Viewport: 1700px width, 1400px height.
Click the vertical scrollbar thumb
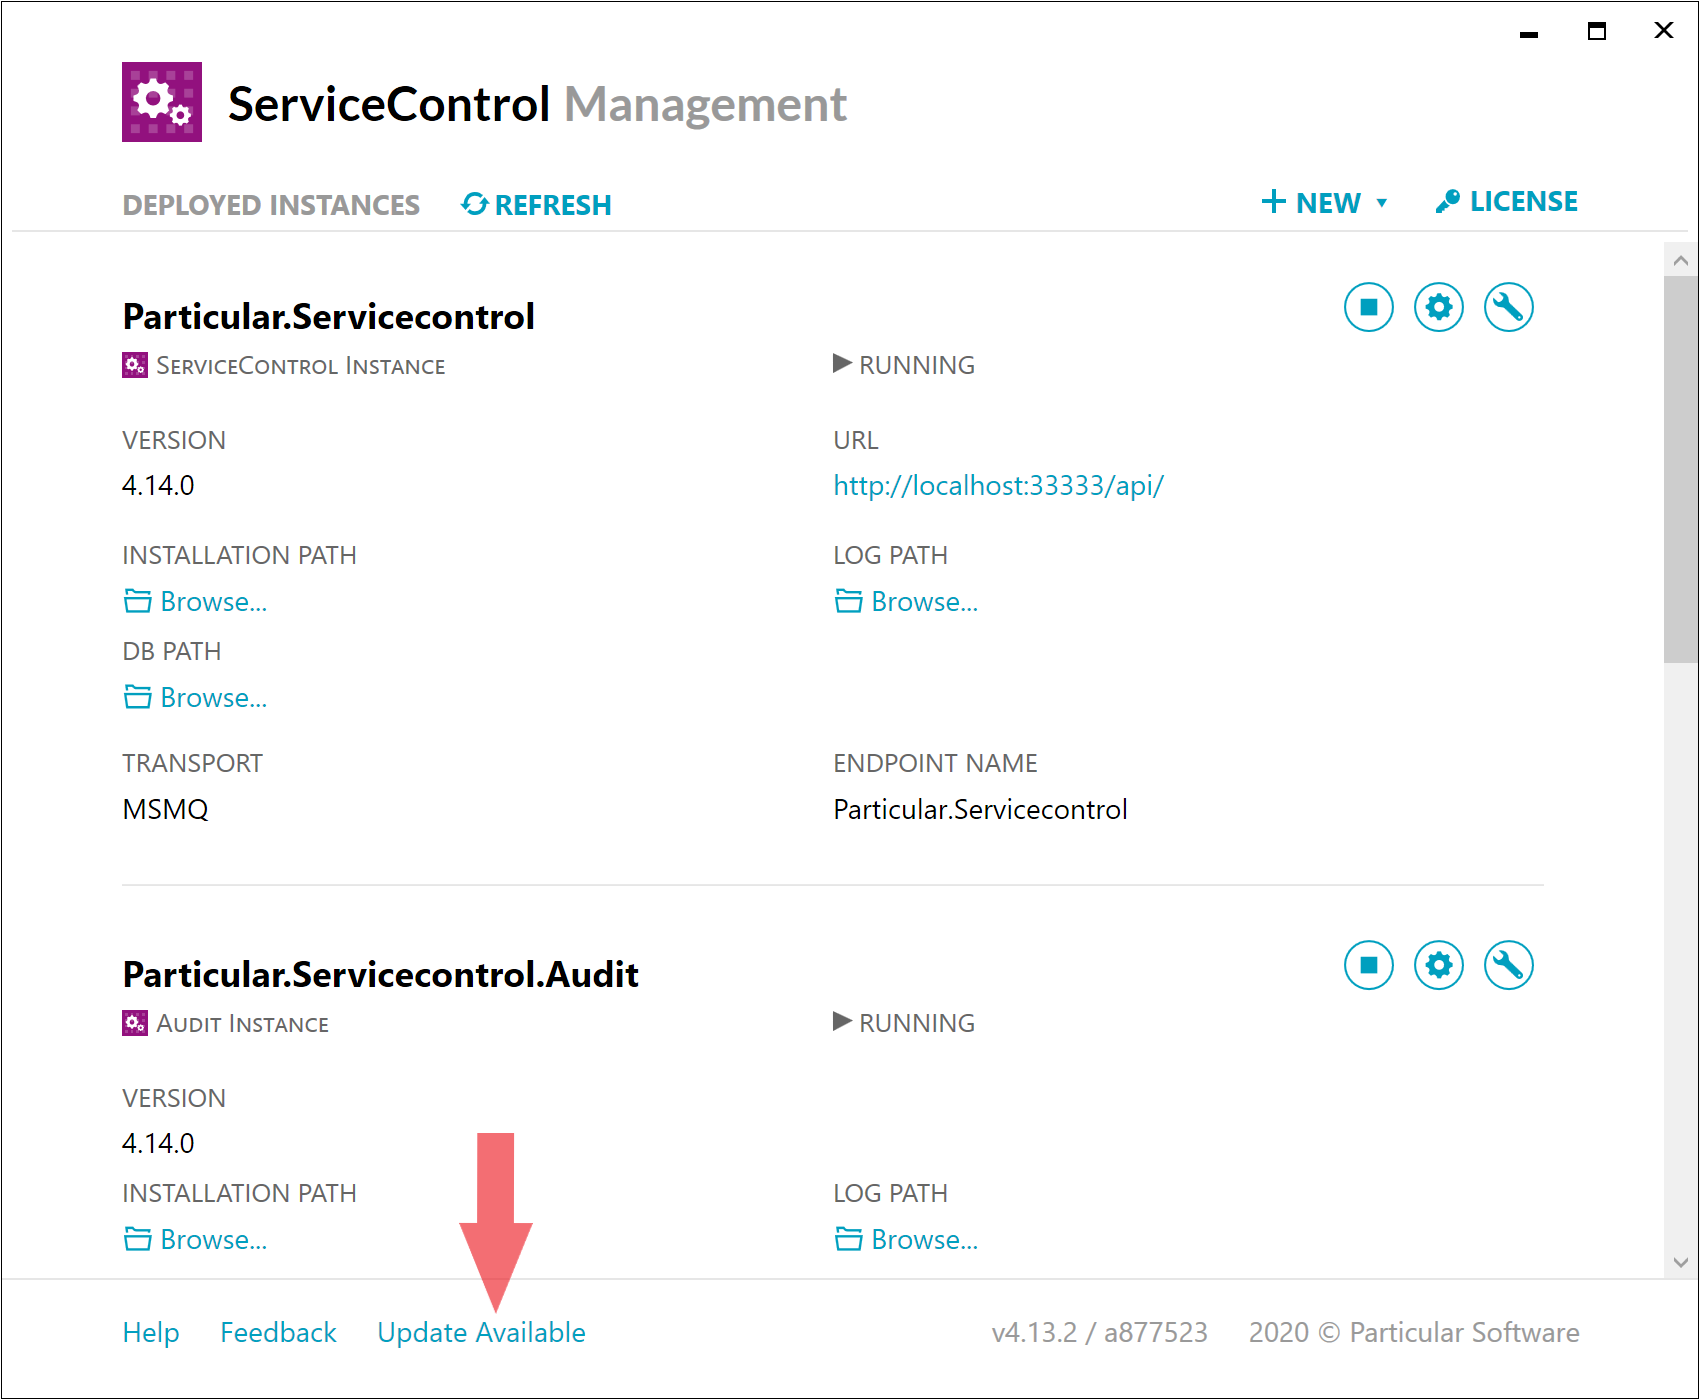point(1681,470)
